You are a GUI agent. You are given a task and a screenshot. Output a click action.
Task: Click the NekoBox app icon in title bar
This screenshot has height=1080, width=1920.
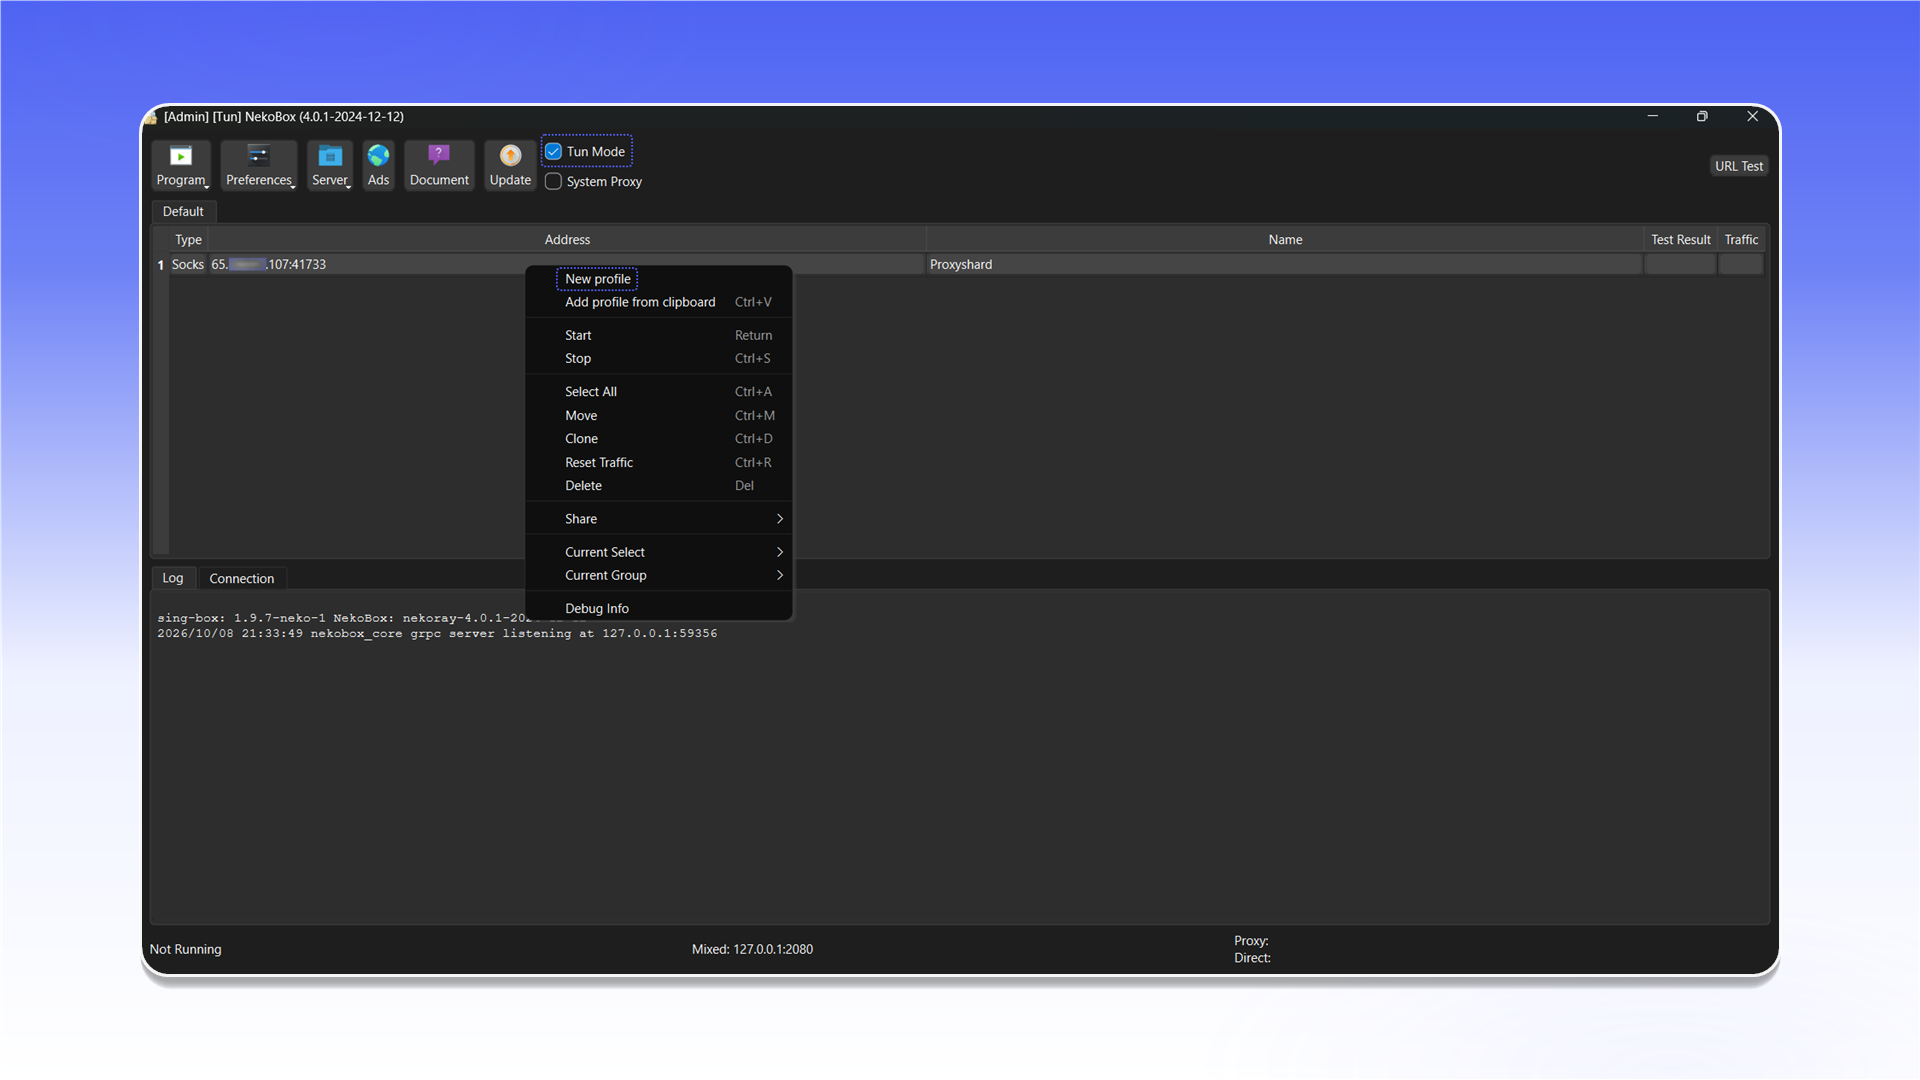tap(152, 117)
